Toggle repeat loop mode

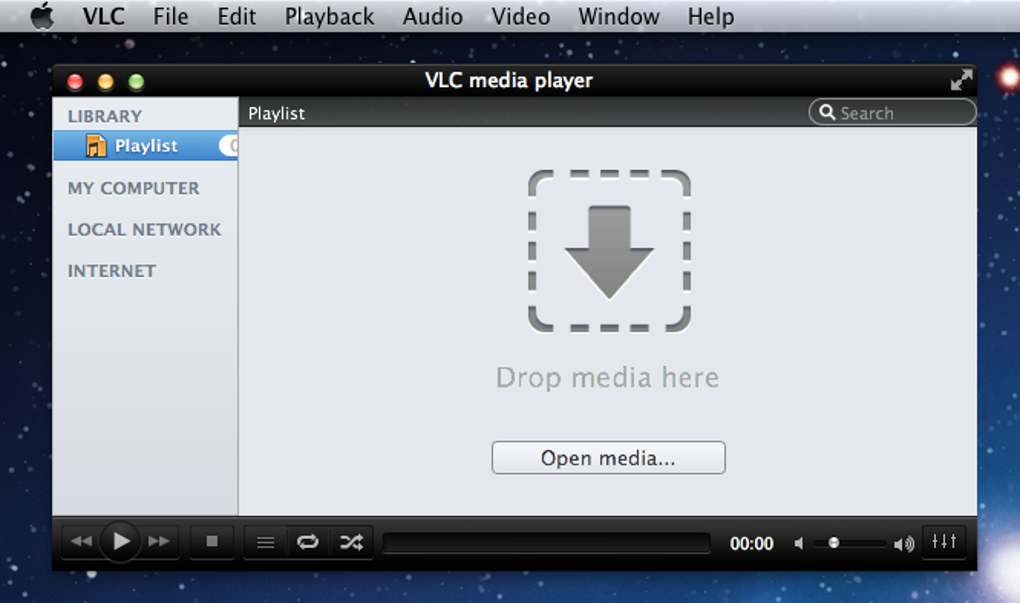(308, 542)
